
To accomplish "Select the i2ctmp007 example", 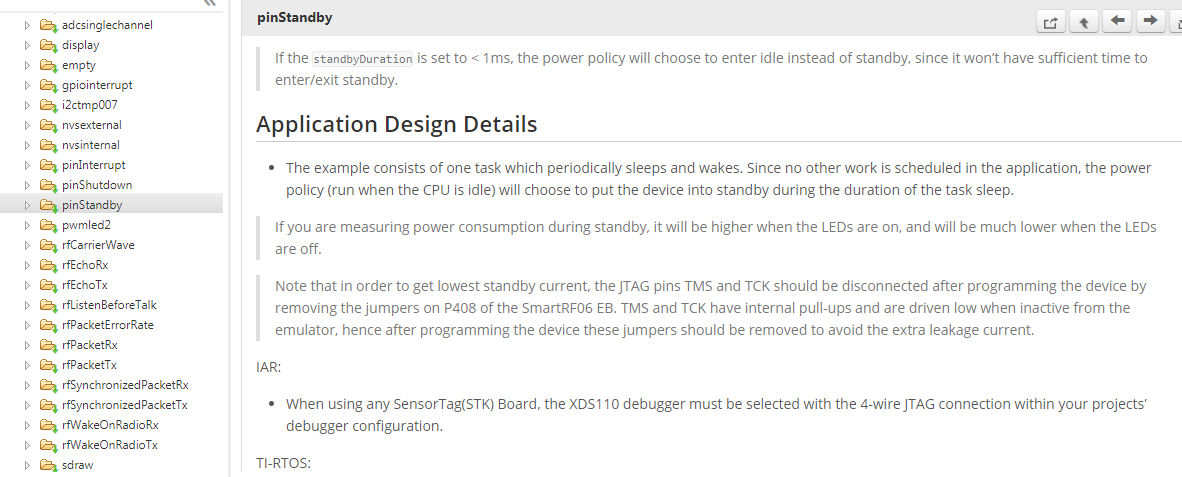I will tap(90, 105).
